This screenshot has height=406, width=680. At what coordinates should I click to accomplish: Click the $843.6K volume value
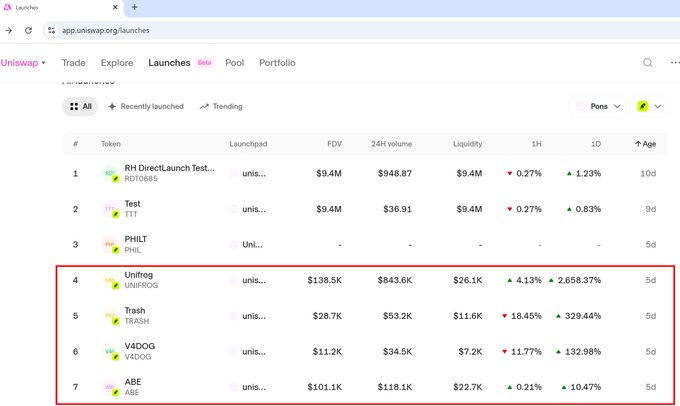pos(395,280)
